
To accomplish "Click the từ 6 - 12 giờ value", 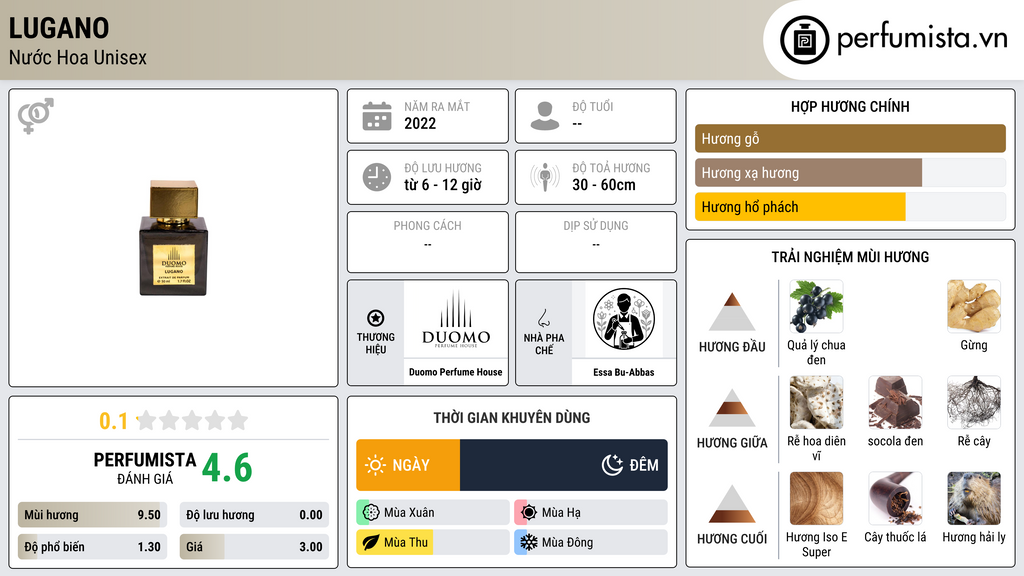I will pyautogui.click(x=443, y=185).
